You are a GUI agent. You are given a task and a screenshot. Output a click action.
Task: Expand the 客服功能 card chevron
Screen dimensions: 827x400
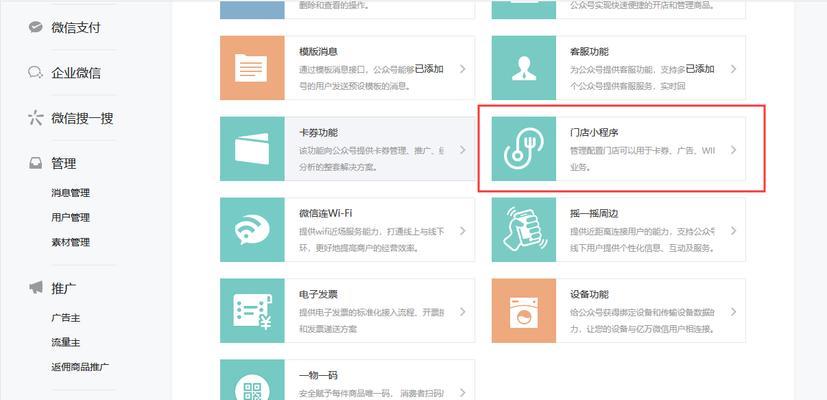(x=734, y=69)
